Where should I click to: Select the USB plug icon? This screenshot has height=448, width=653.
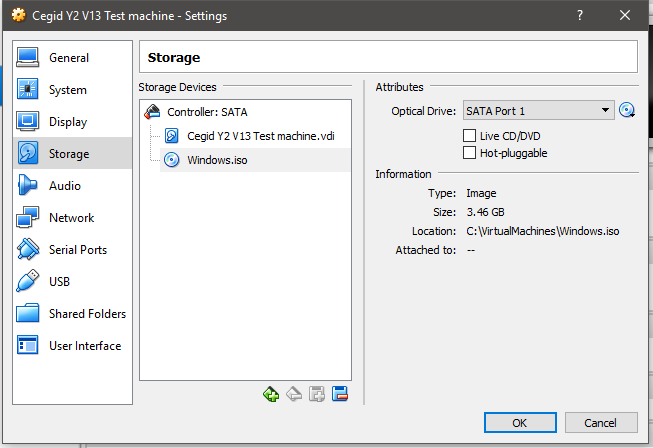coord(27,281)
